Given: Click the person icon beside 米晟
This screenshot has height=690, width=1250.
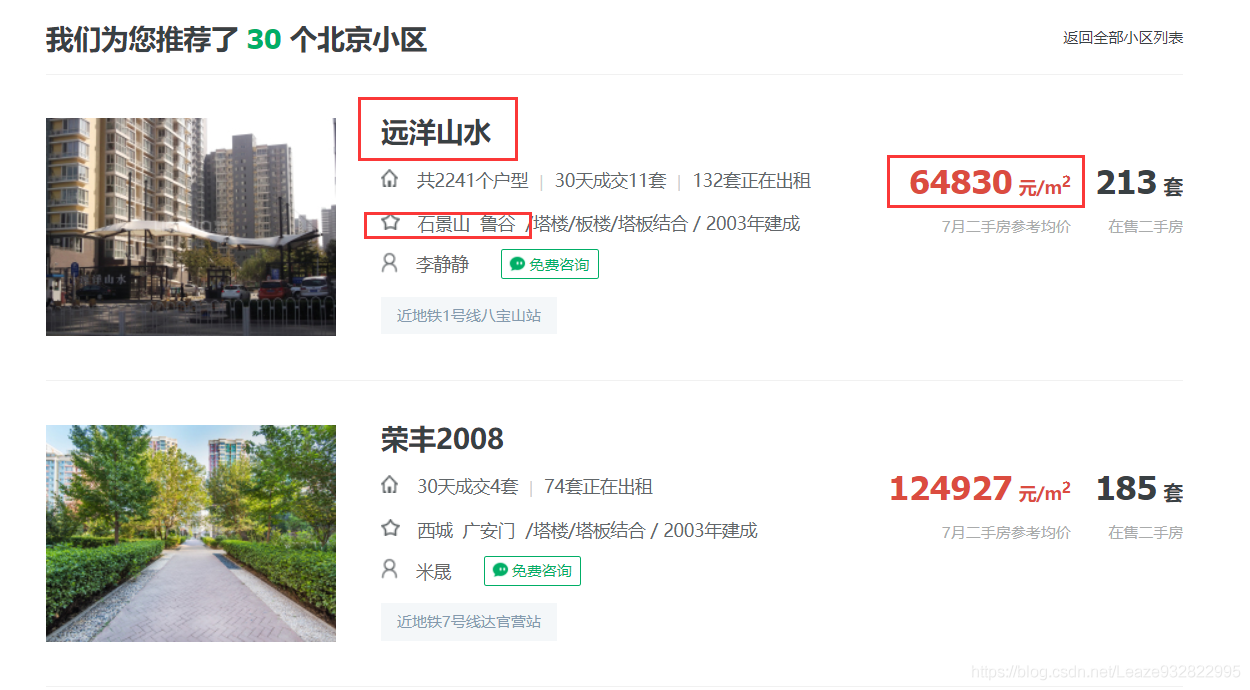Looking at the screenshot, I should [x=390, y=569].
